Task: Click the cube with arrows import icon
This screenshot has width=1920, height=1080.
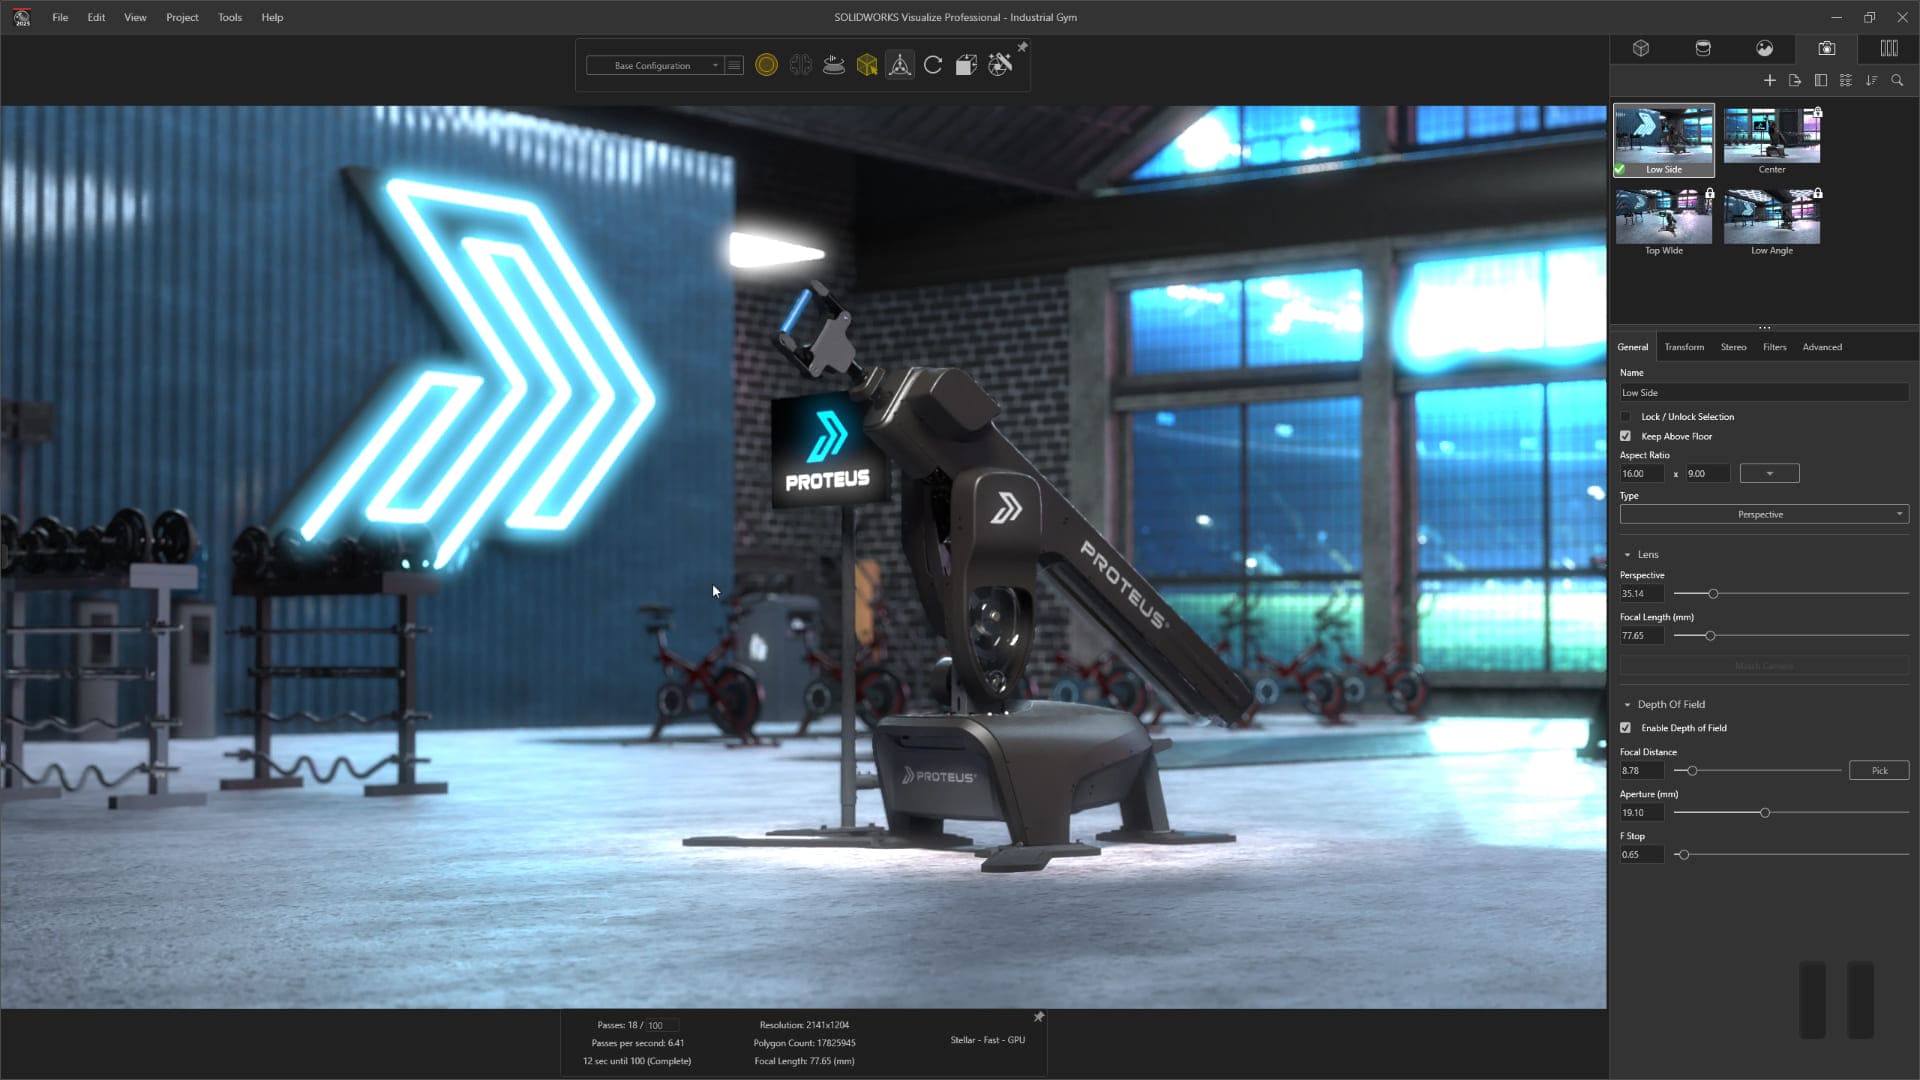Action: pos(966,65)
